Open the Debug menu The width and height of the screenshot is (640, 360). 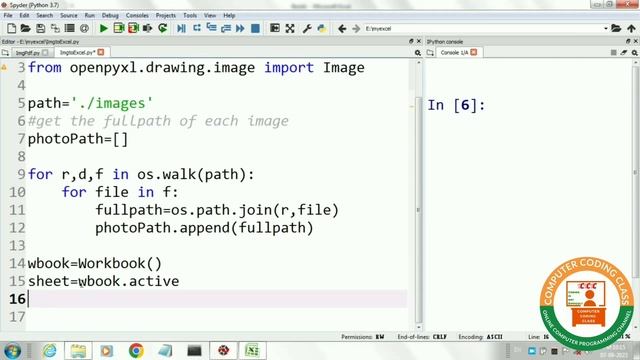(x=110, y=16)
